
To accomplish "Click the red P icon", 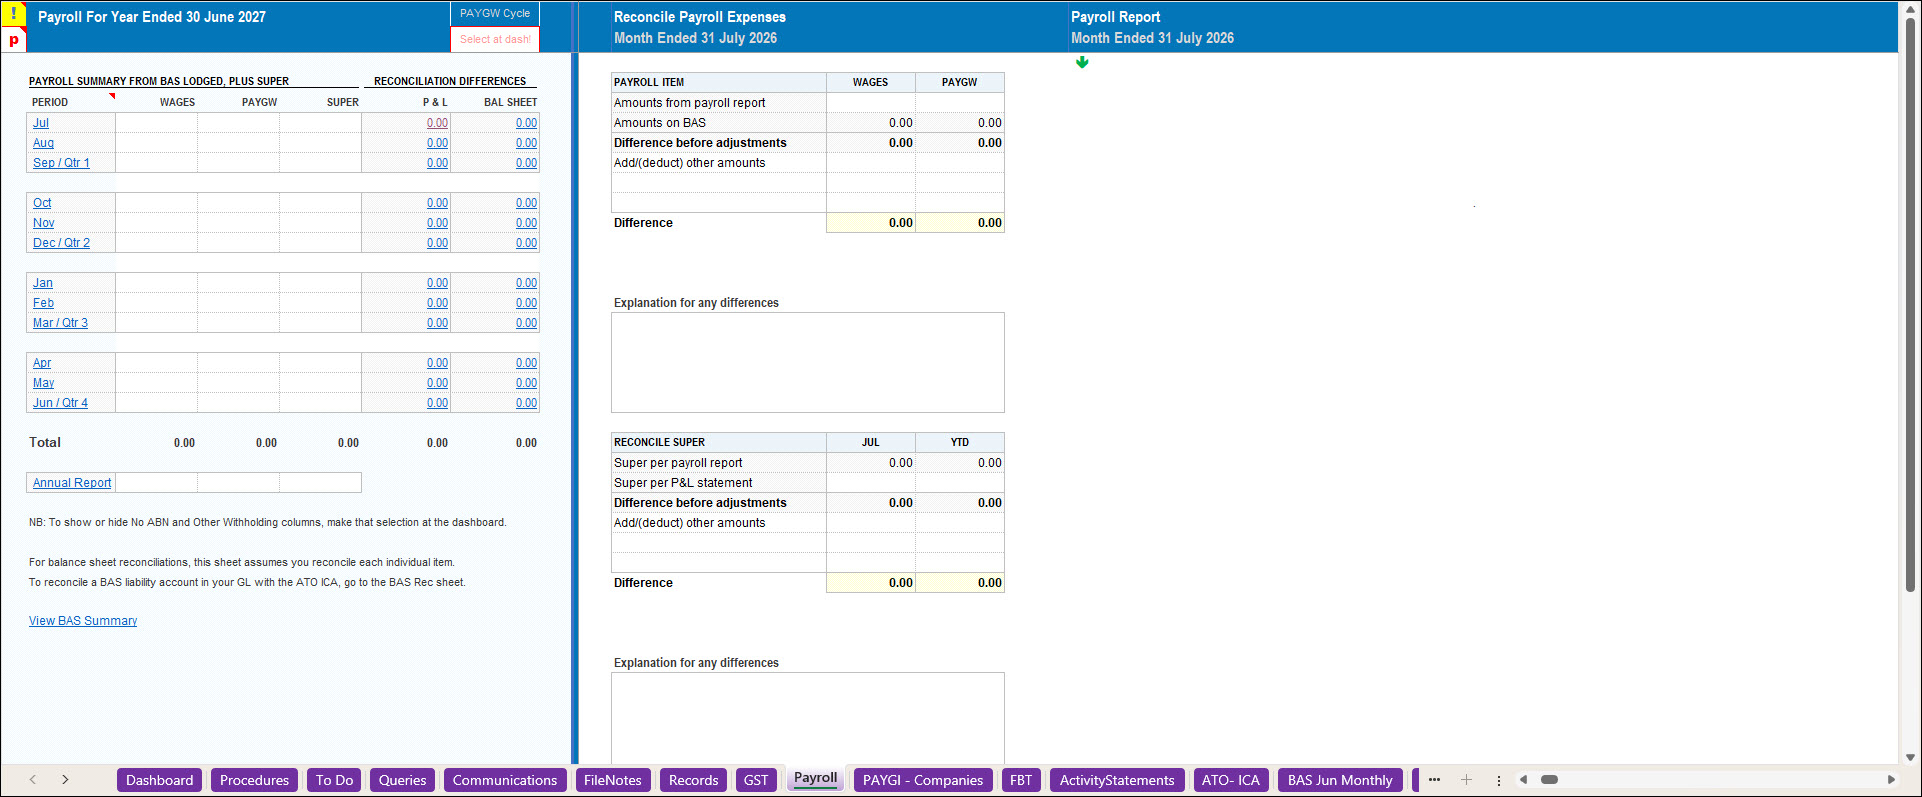I will click(14, 40).
